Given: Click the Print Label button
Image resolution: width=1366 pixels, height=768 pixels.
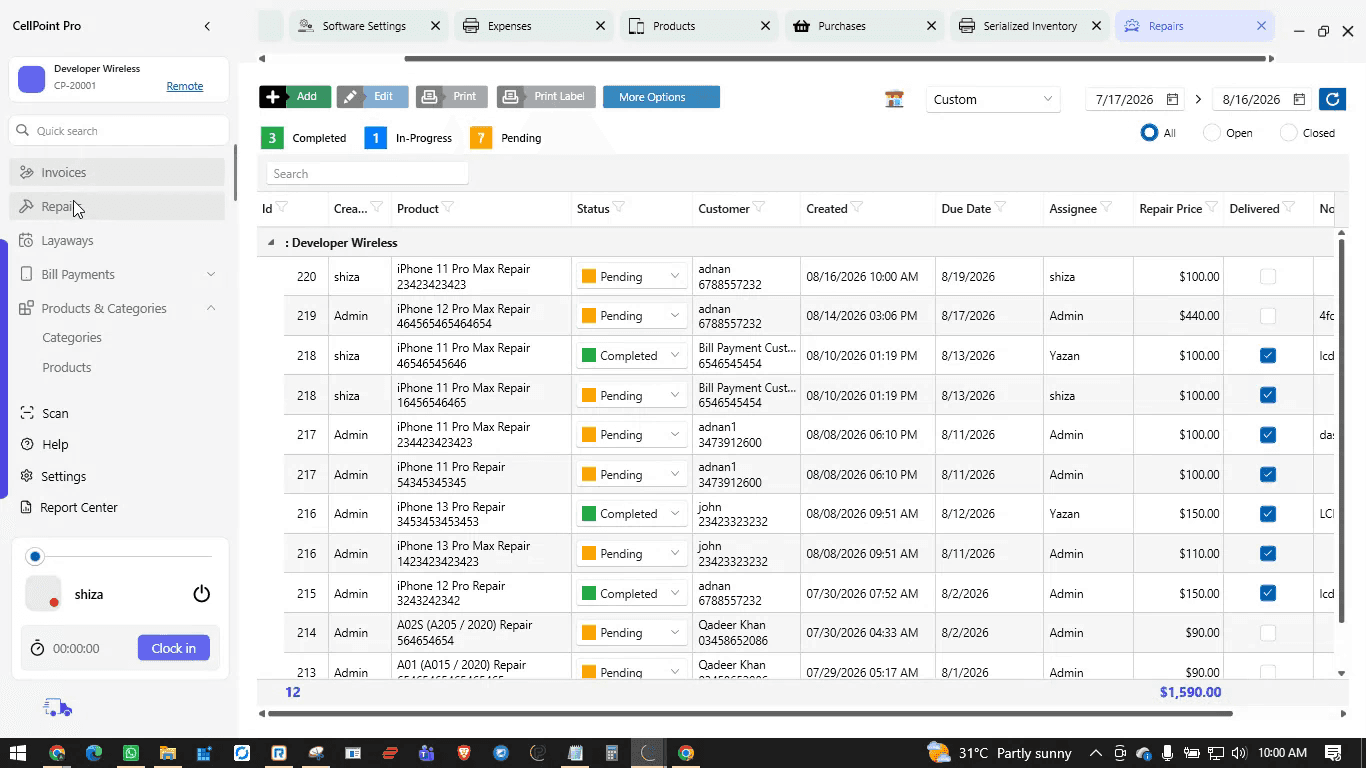Looking at the screenshot, I should 546,97.
